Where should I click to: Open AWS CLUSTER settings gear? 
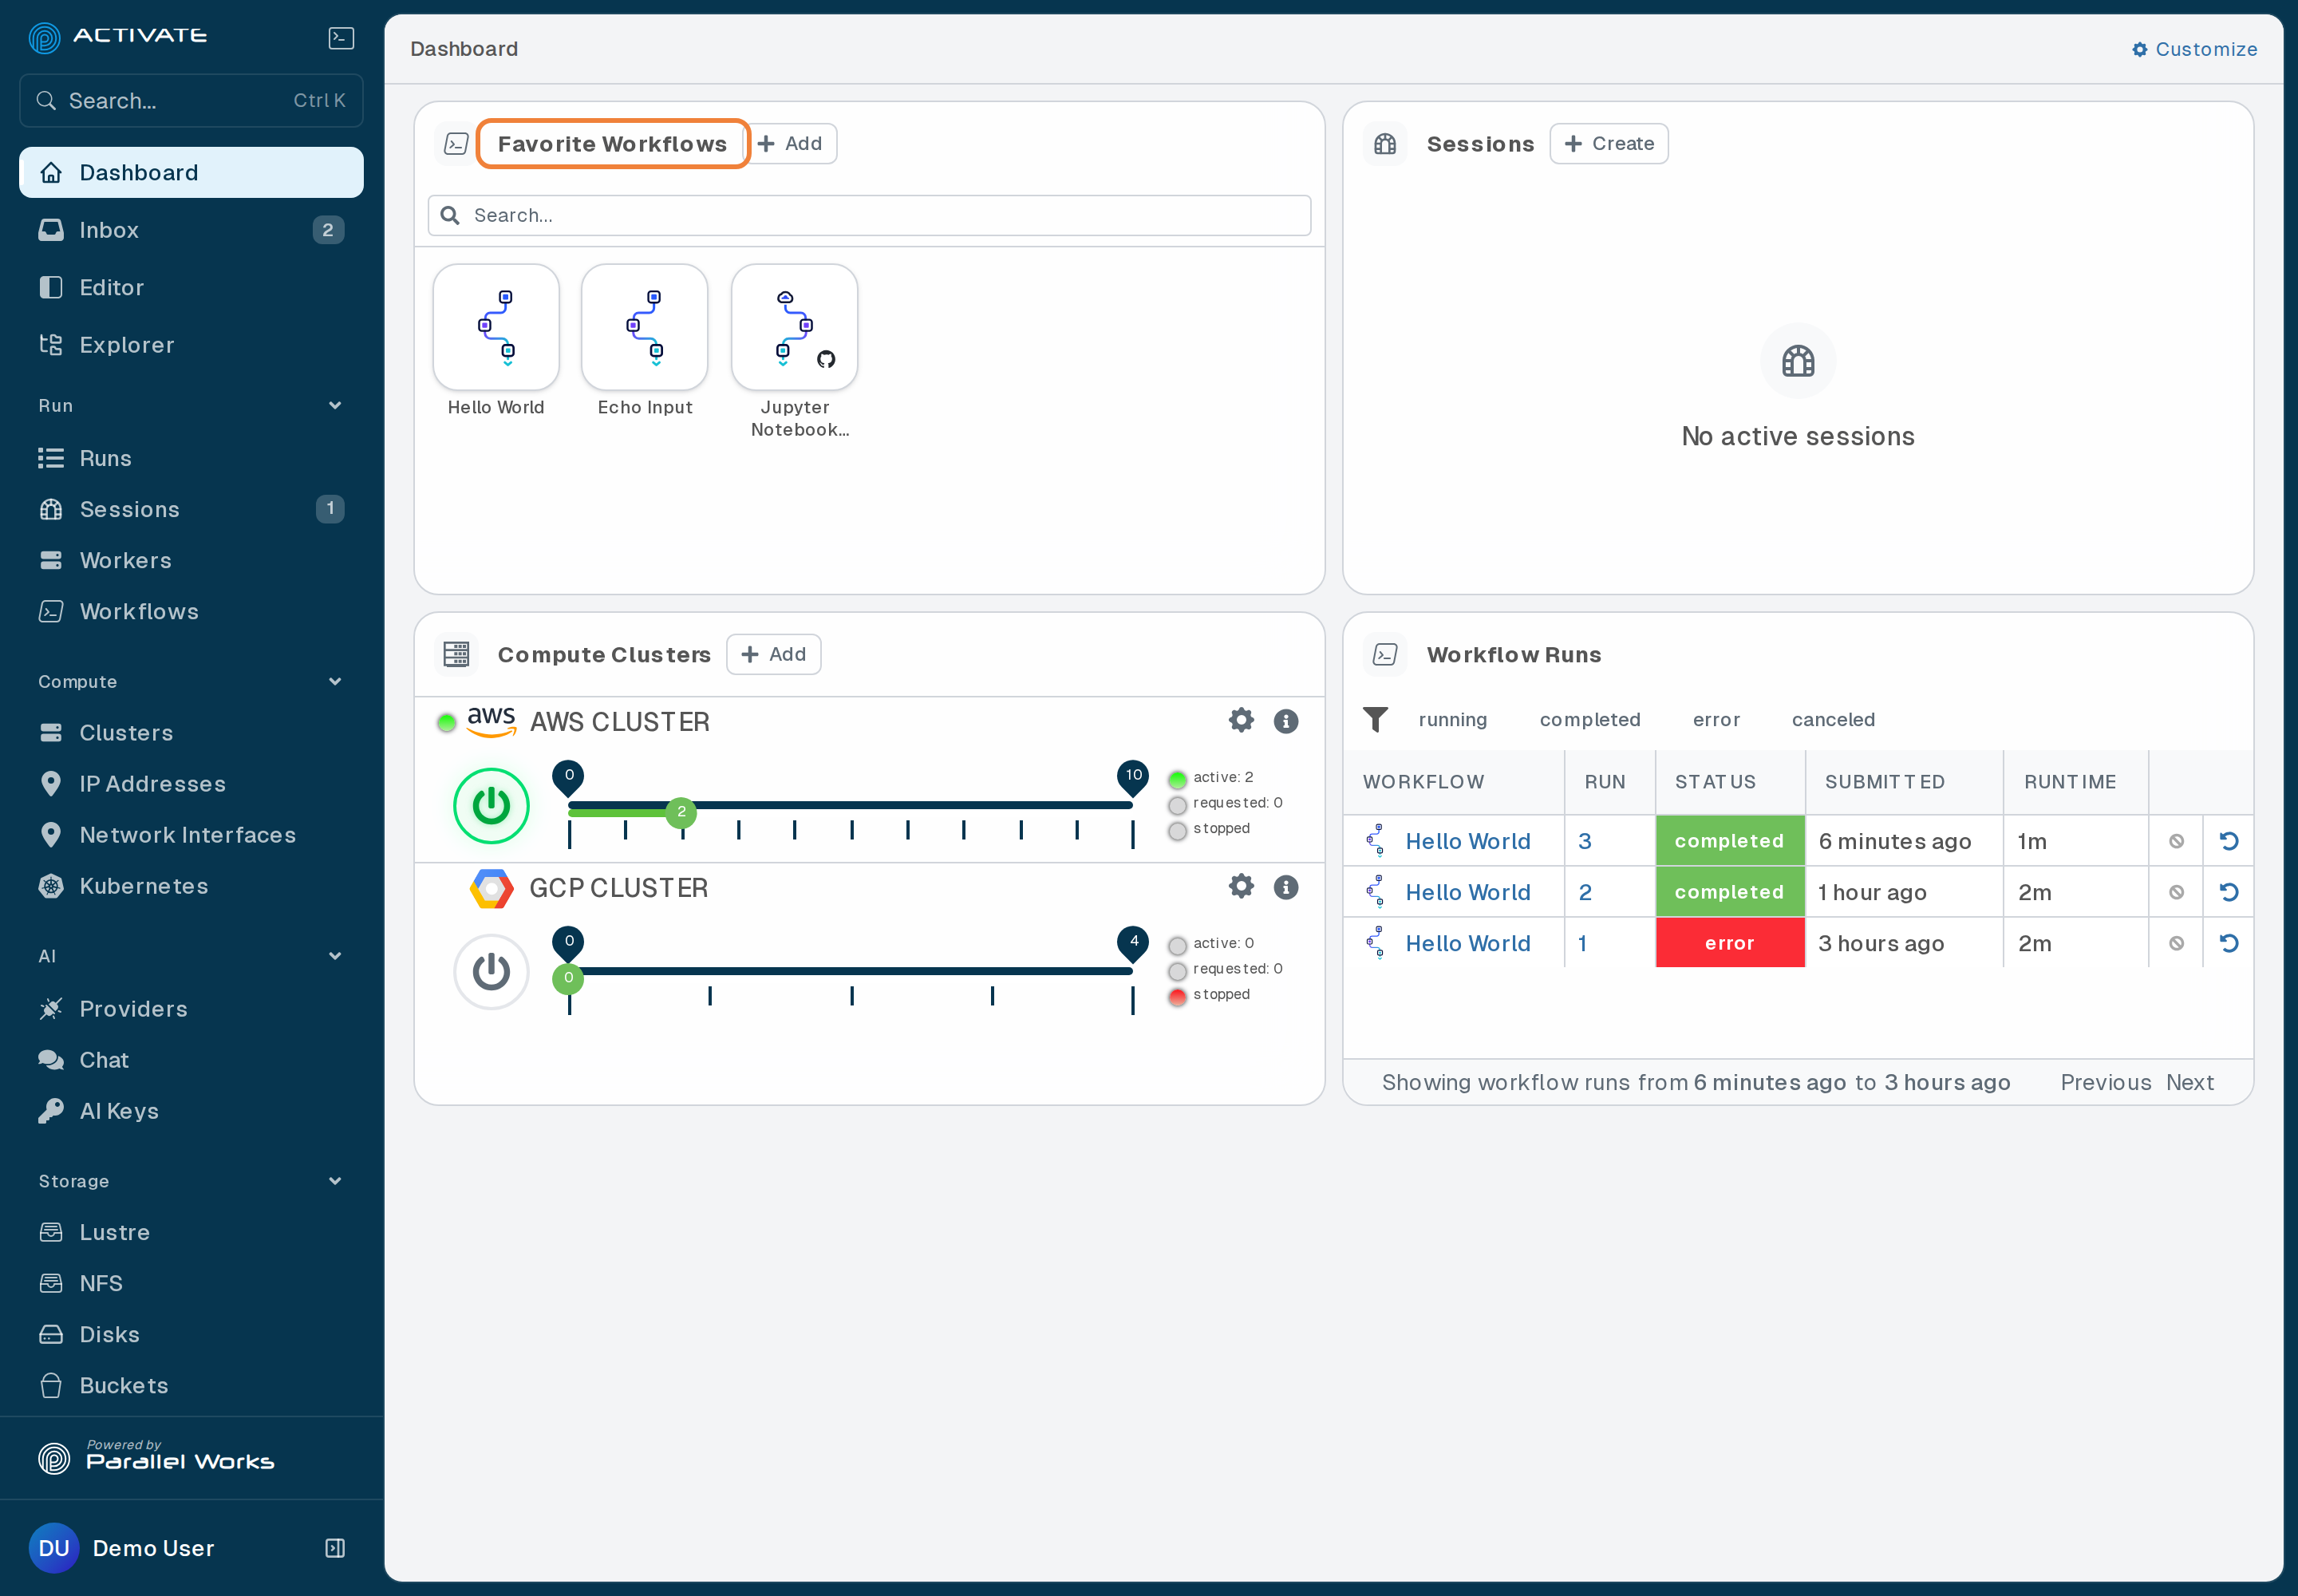coord(1241,720)
